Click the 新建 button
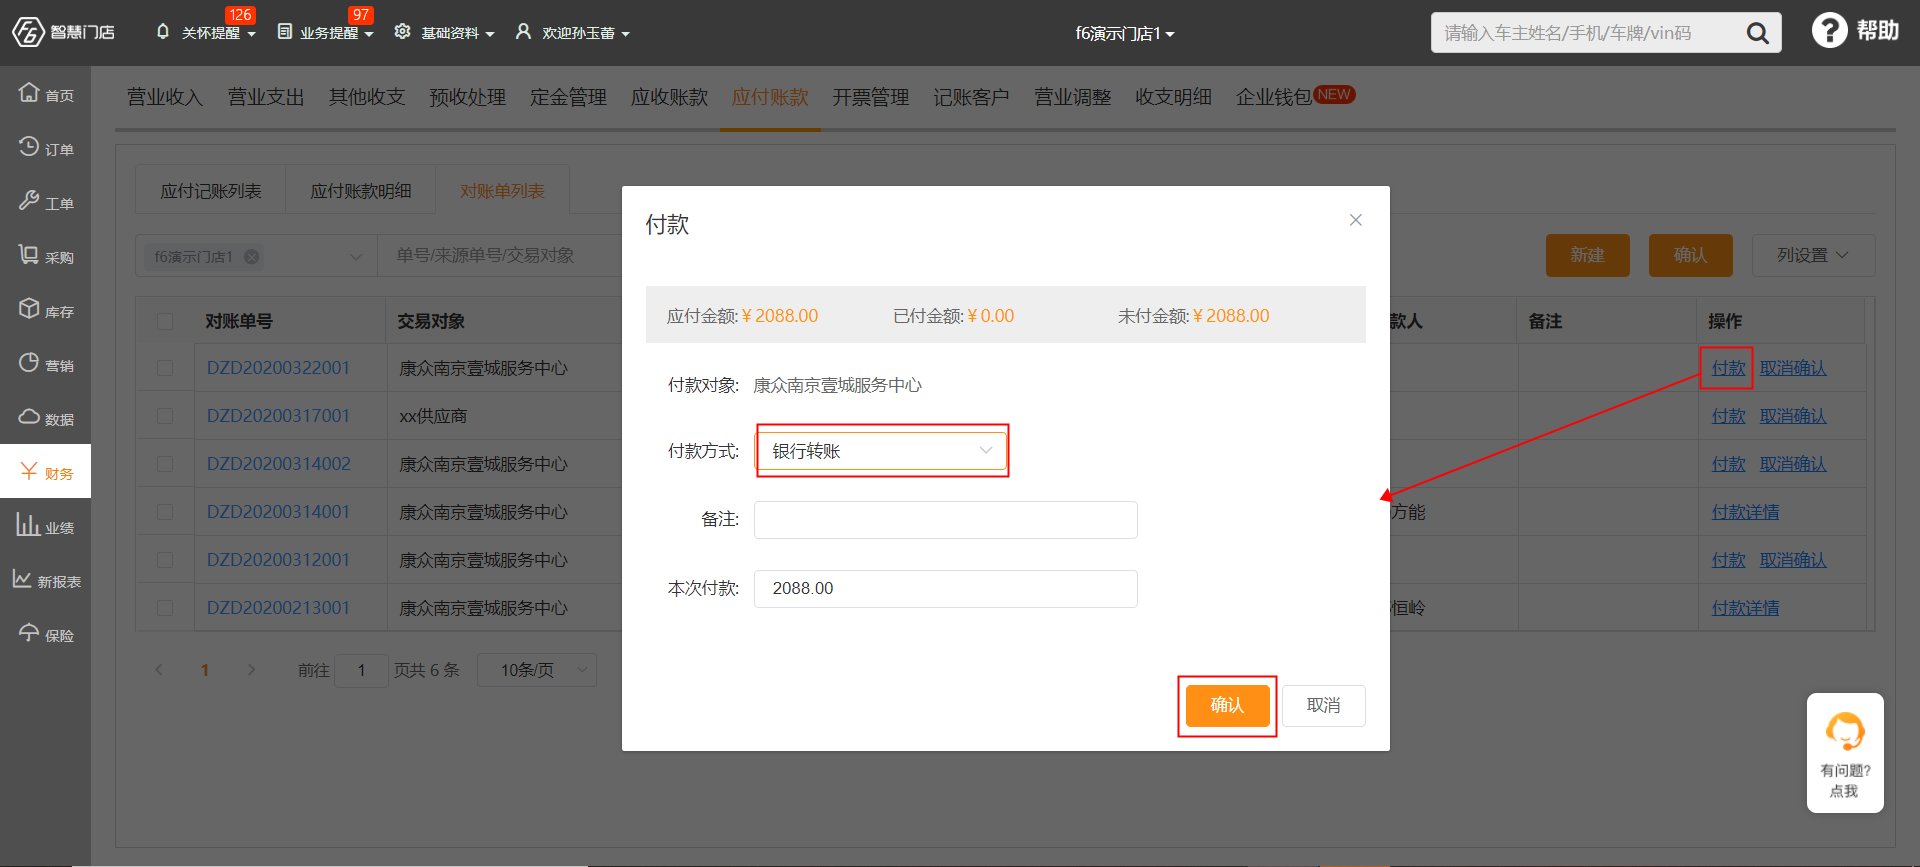Screen dimensions: 1920x867 [1587, 256]
